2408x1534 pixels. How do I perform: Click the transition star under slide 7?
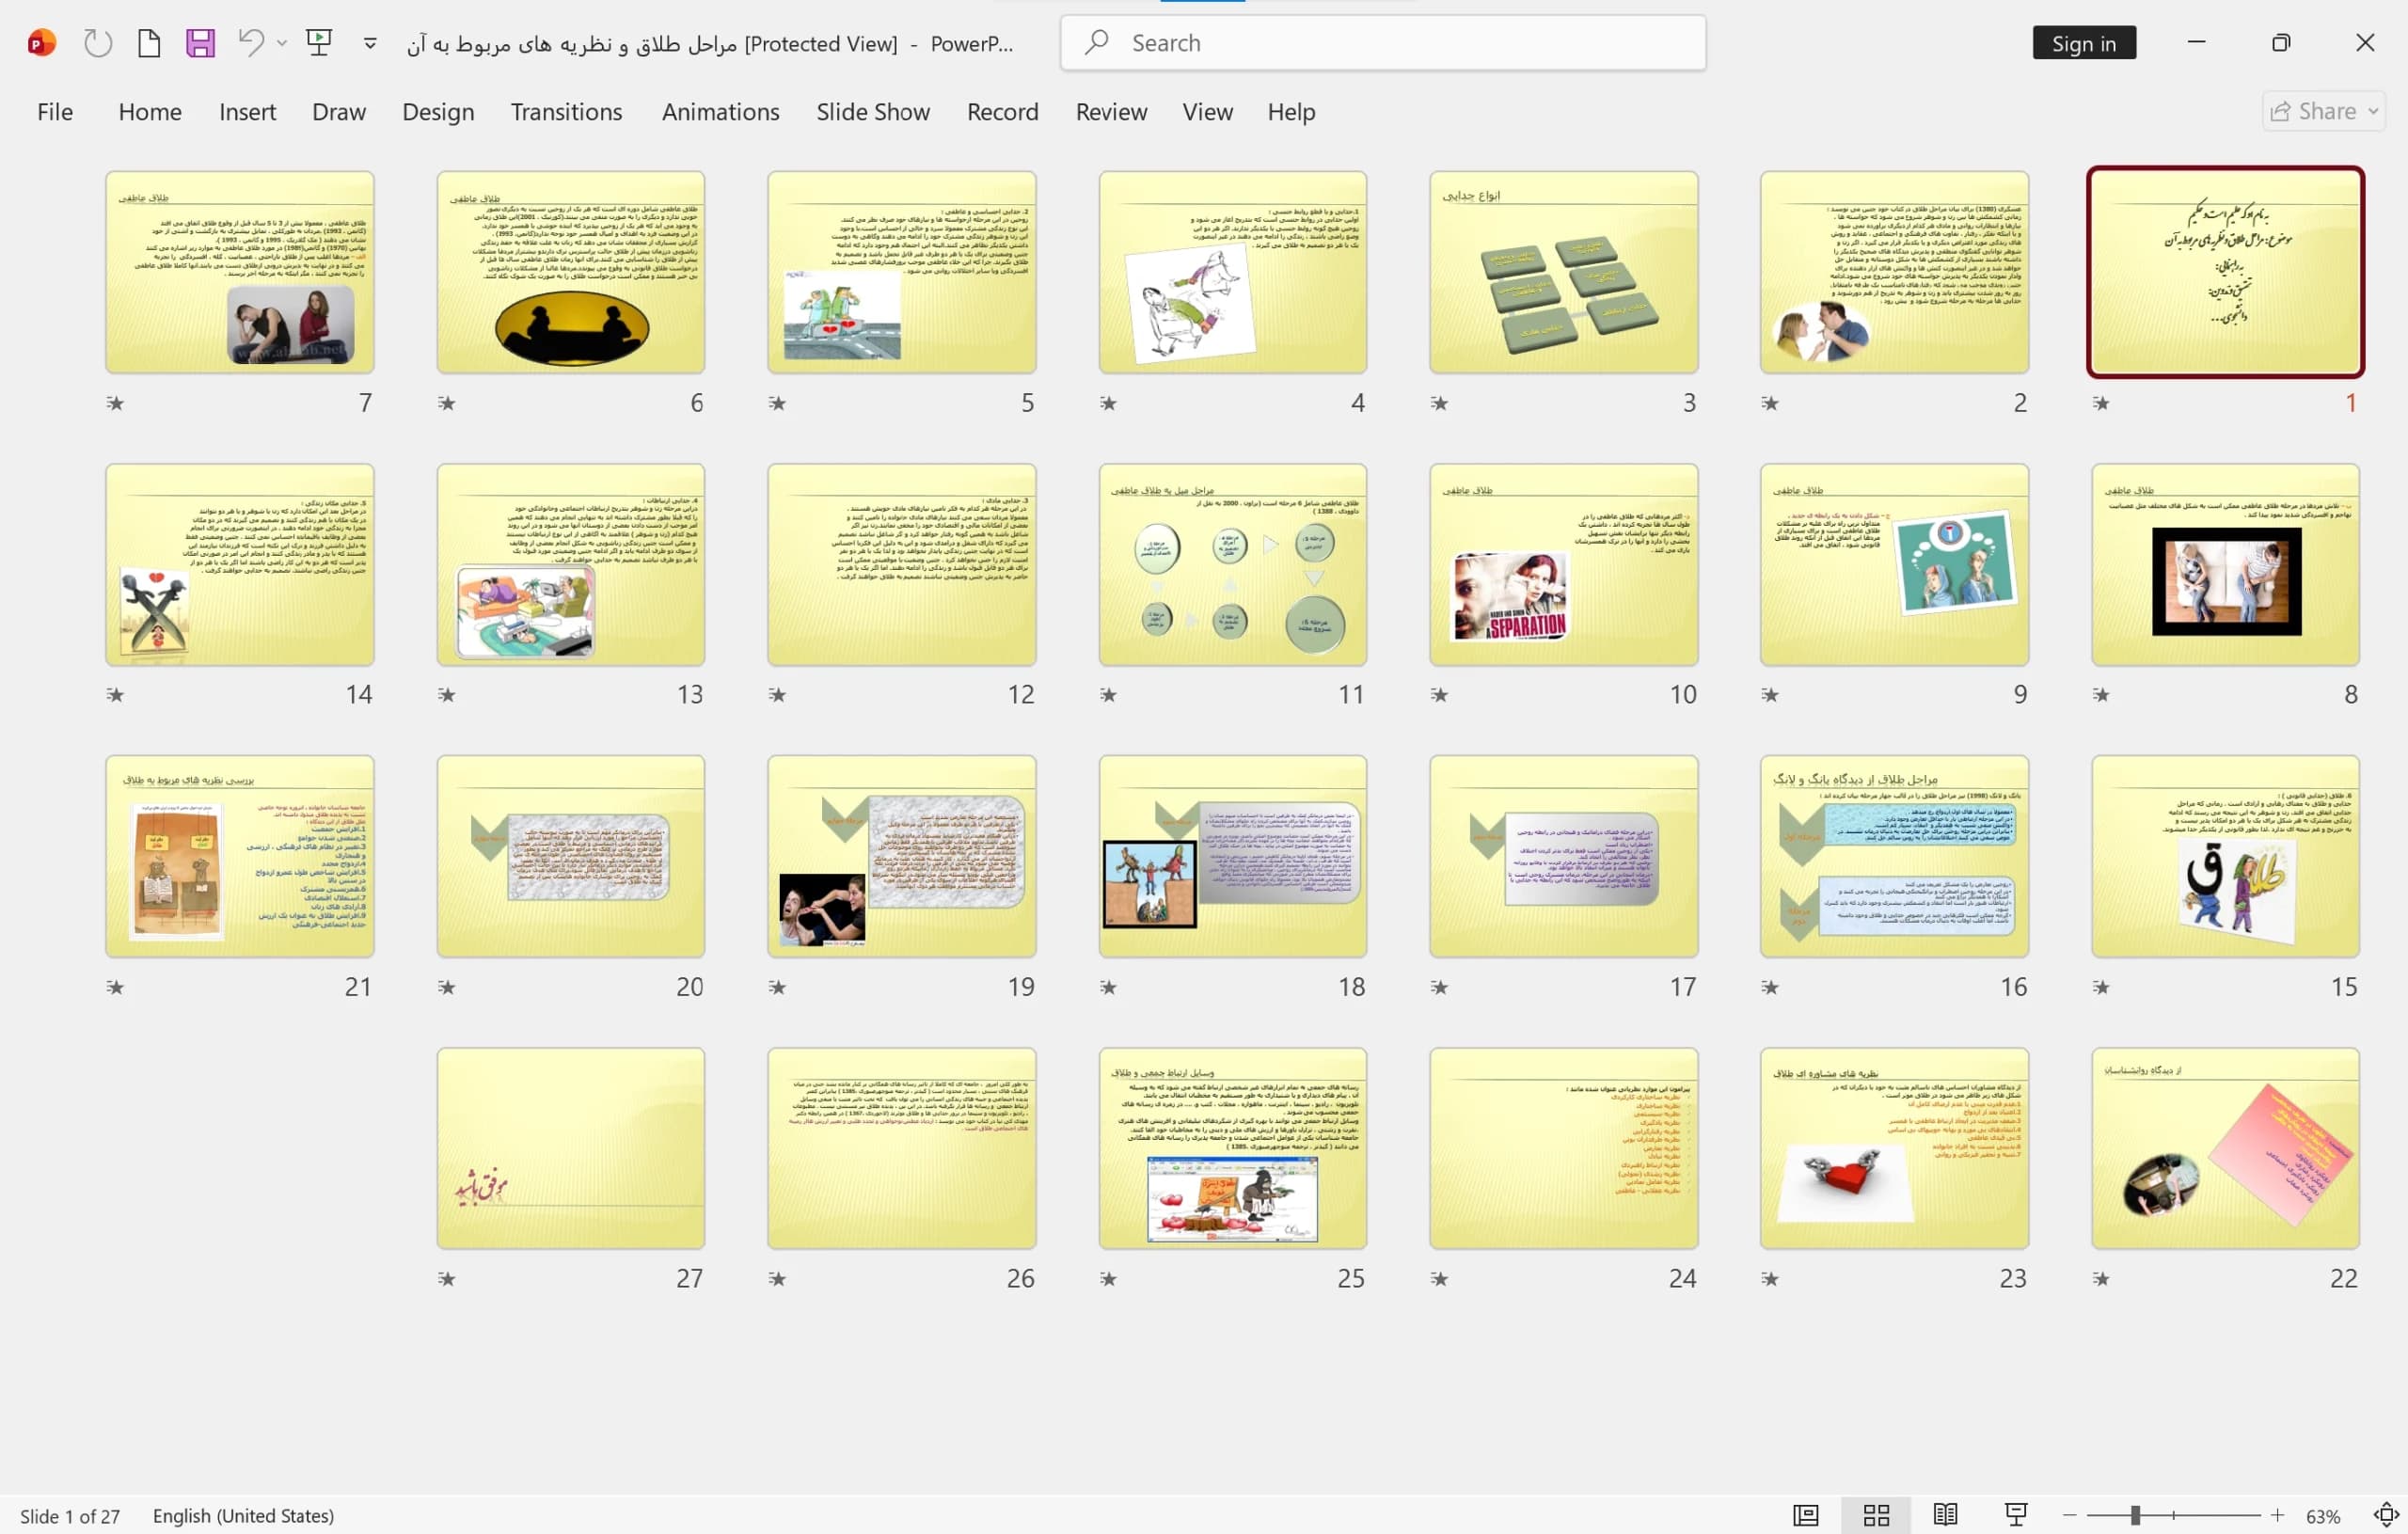[x=116, y=403]
